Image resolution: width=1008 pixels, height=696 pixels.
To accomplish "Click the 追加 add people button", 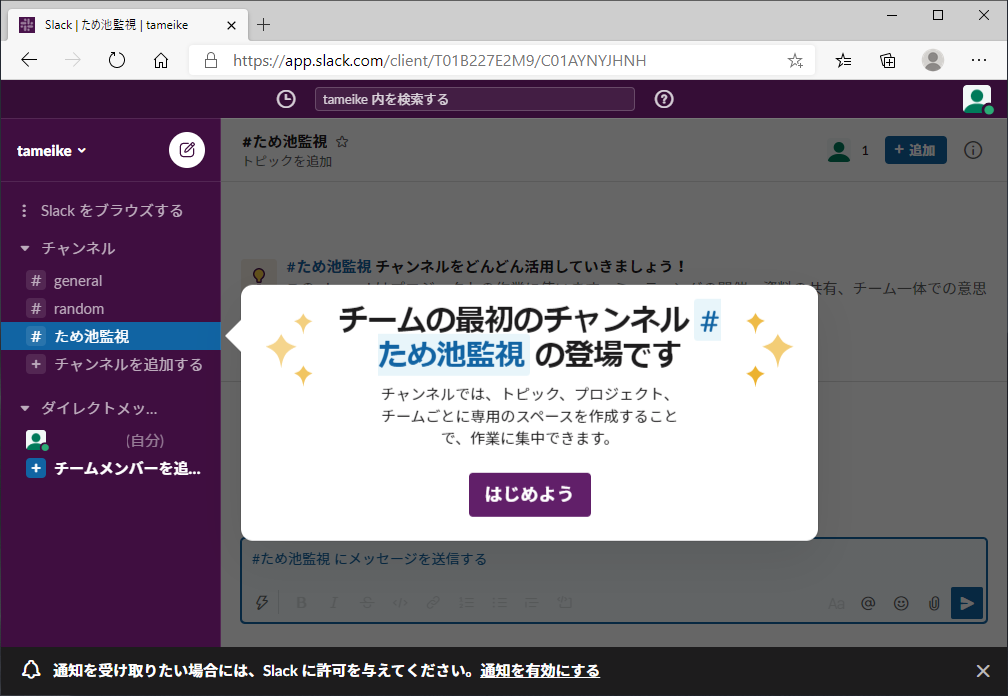I will (x=915, y=150).
